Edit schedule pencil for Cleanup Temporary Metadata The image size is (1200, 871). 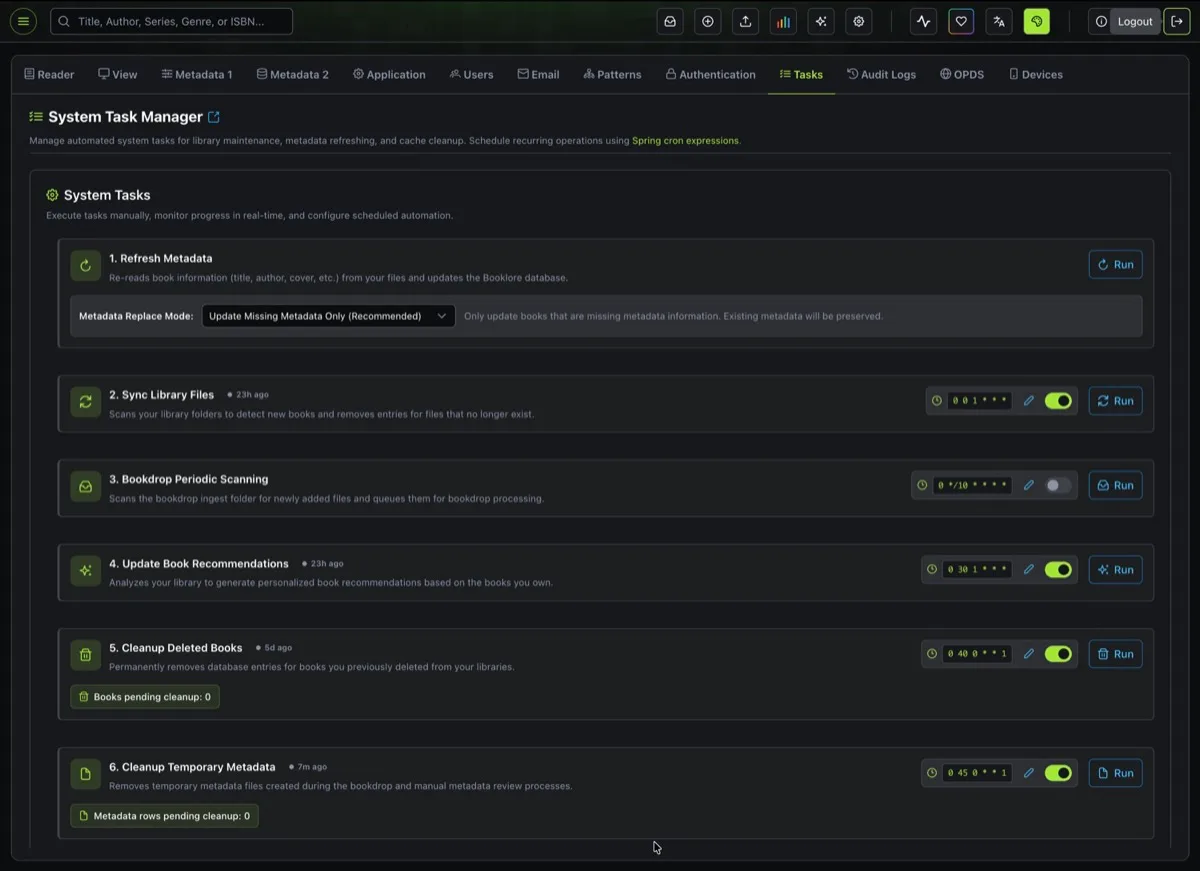1028,773
